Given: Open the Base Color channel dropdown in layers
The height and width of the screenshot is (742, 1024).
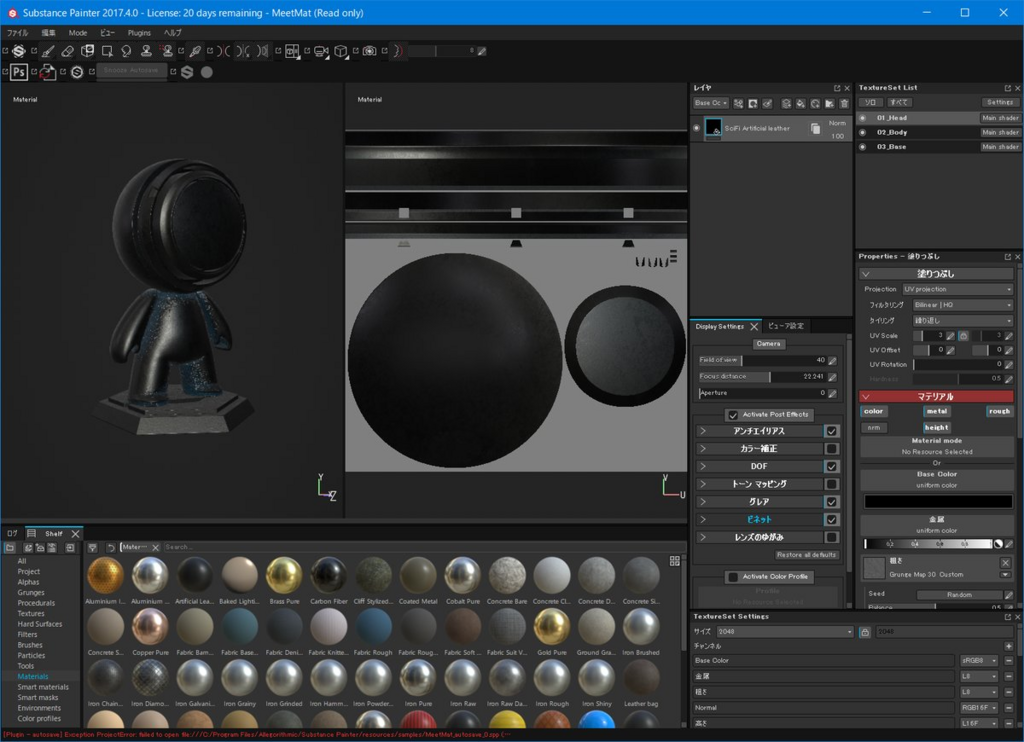Looking at the screenshot, I should coord(711,103).
